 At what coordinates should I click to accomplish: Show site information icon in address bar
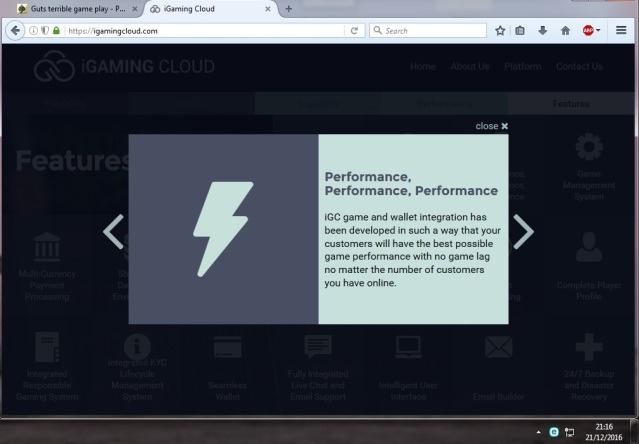(x=33, y=31)
